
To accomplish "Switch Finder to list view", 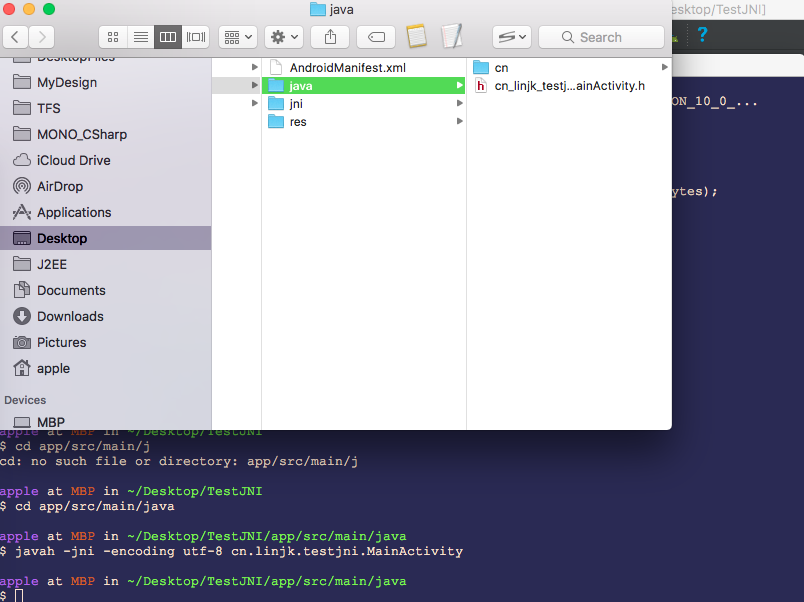I will click(x=140, y=37).
